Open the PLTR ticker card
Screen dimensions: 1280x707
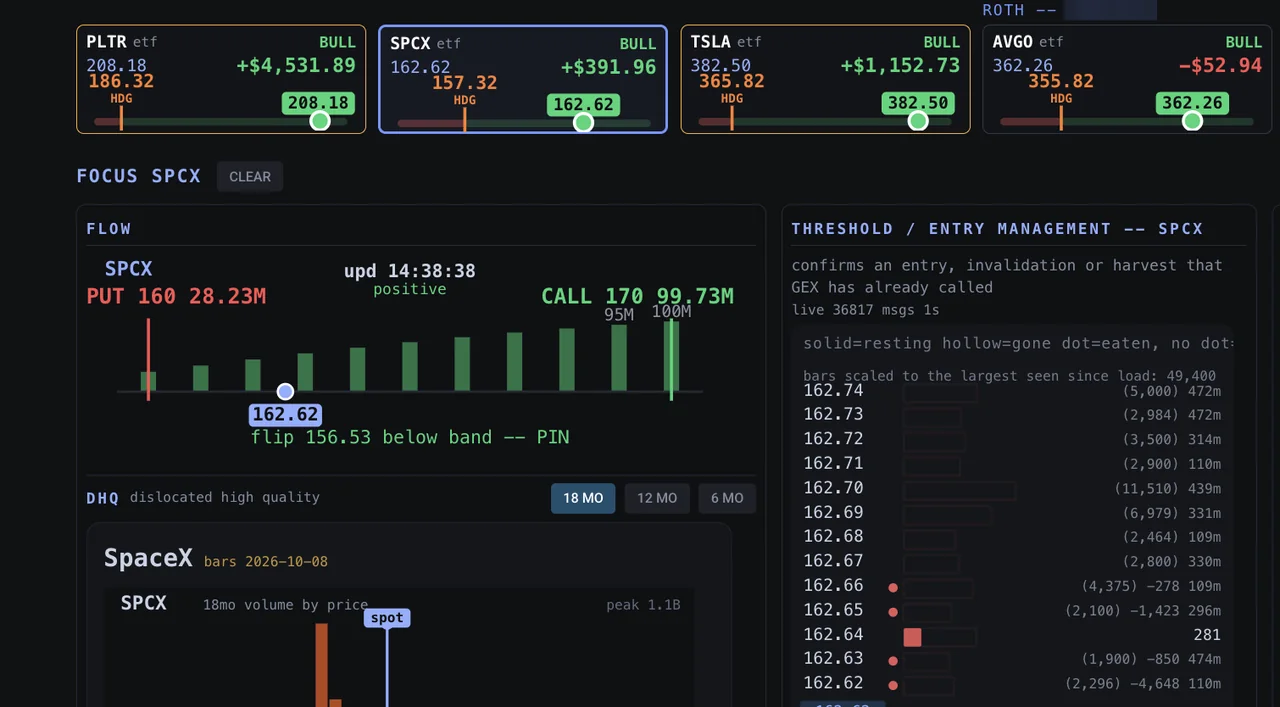(221, 79)
